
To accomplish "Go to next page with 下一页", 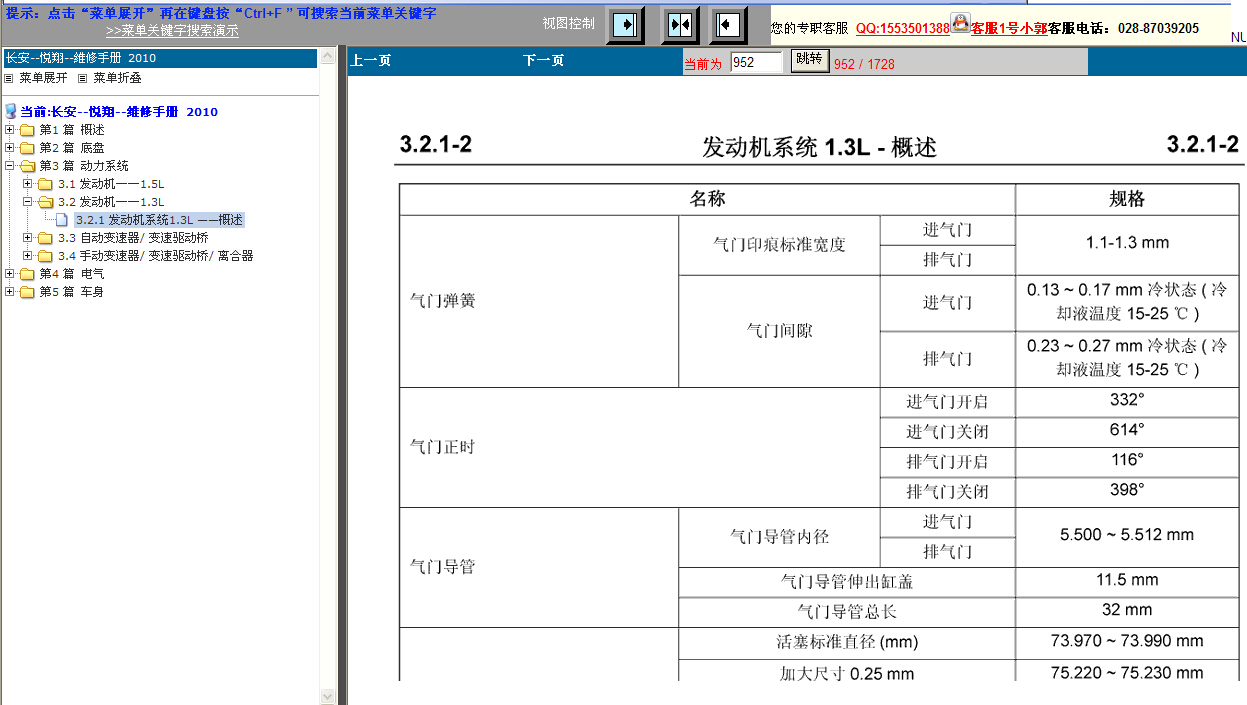I will [x=543, y=61].
